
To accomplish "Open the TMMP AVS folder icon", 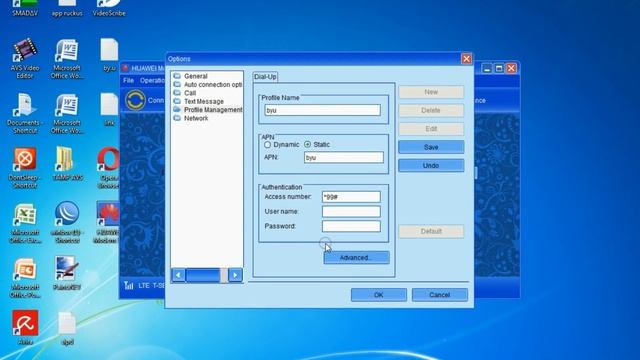I will 67,163.
